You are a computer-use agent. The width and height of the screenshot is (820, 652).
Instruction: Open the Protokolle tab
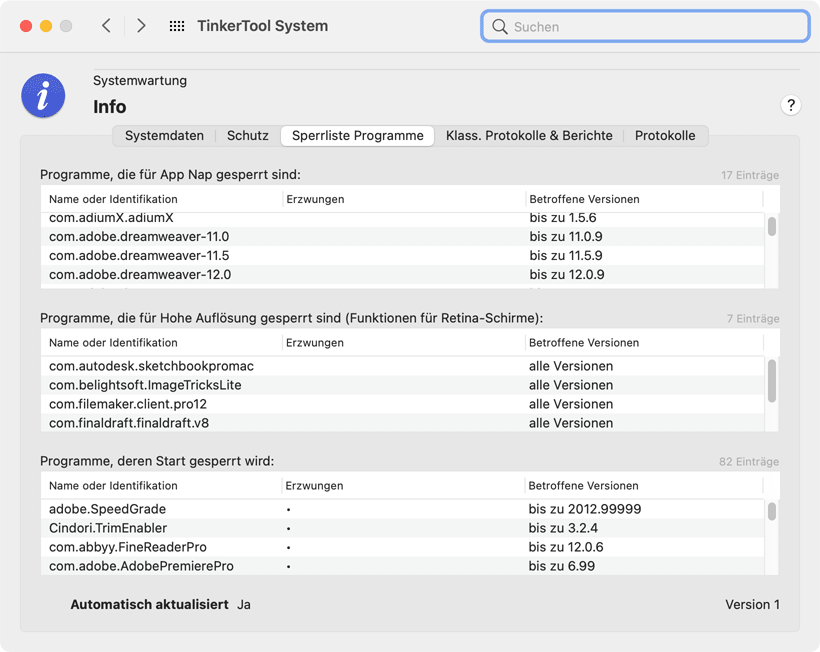tap(665, 136)
